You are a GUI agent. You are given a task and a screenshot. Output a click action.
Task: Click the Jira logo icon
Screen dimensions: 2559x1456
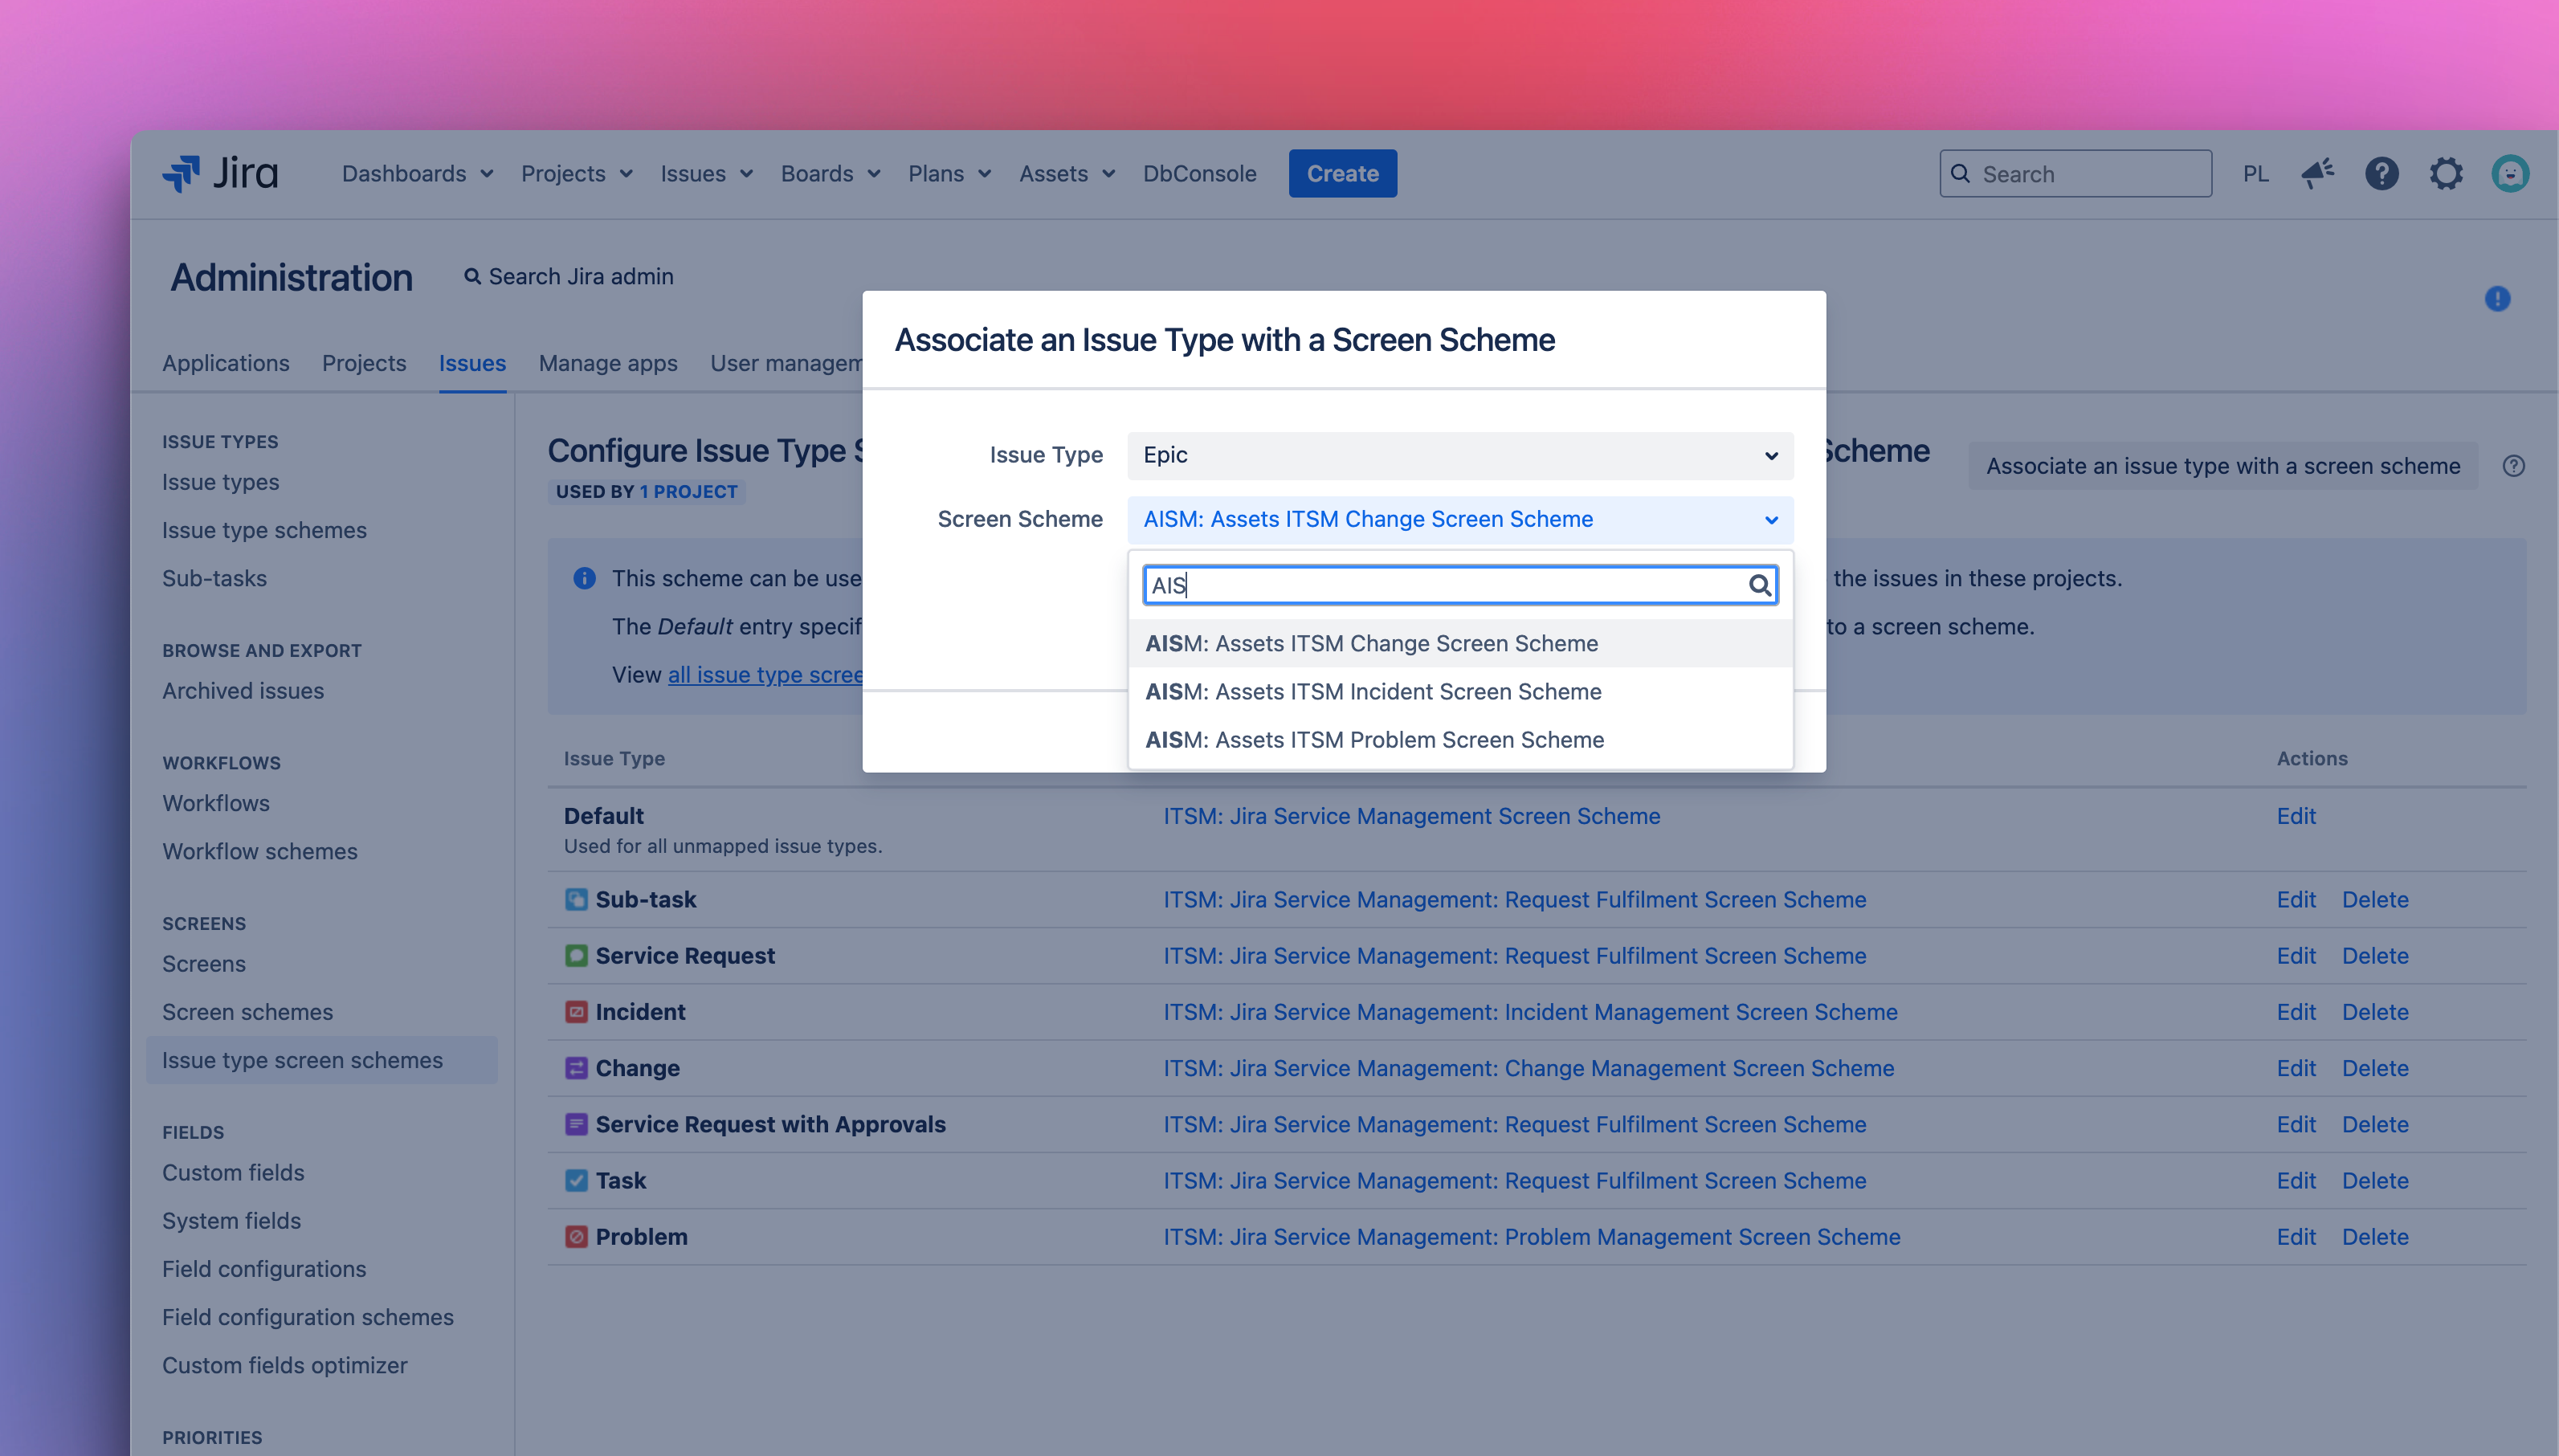(182, 174)
